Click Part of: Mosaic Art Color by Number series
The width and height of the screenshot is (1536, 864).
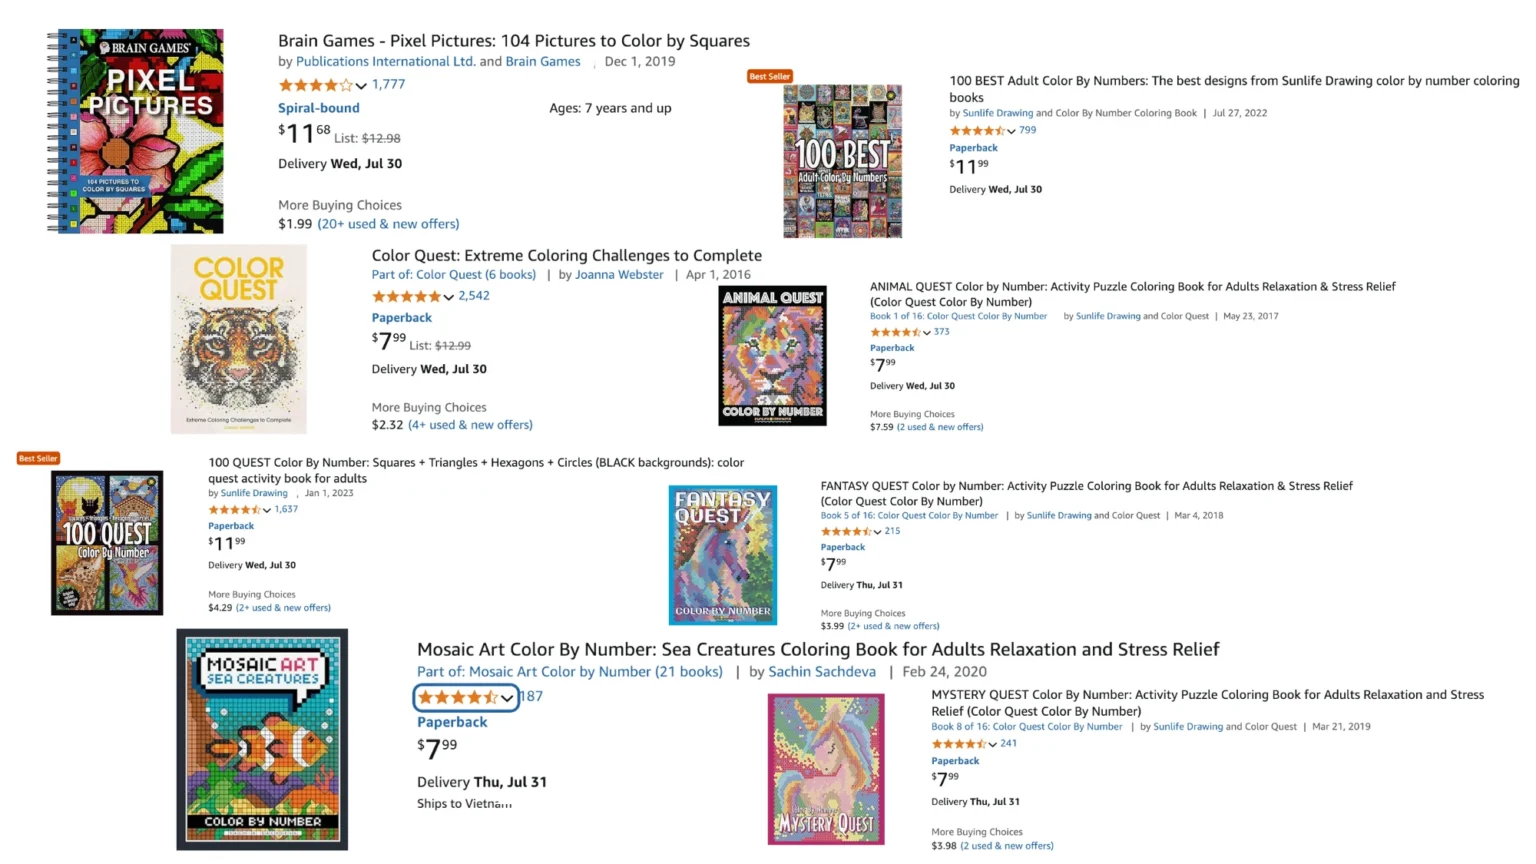[570, 672]
